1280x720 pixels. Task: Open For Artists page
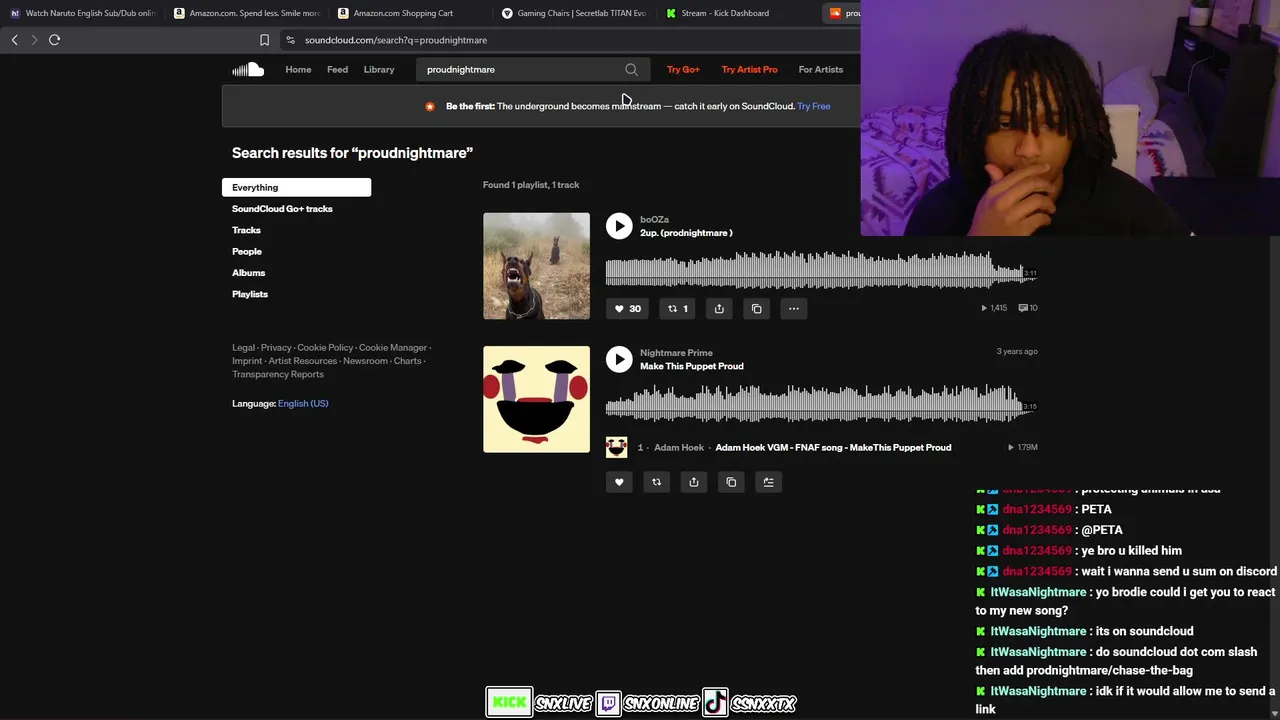pyautogui.click(x=821, y=69)
